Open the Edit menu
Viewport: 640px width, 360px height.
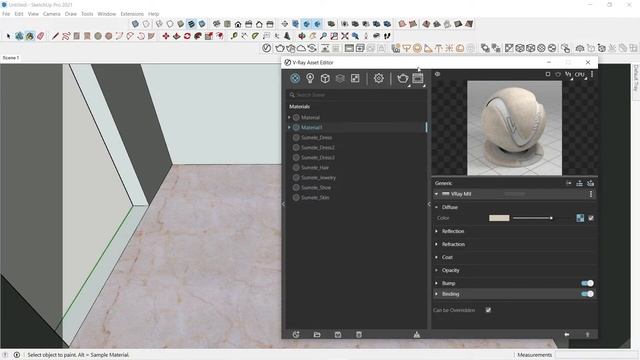point(19,14)
